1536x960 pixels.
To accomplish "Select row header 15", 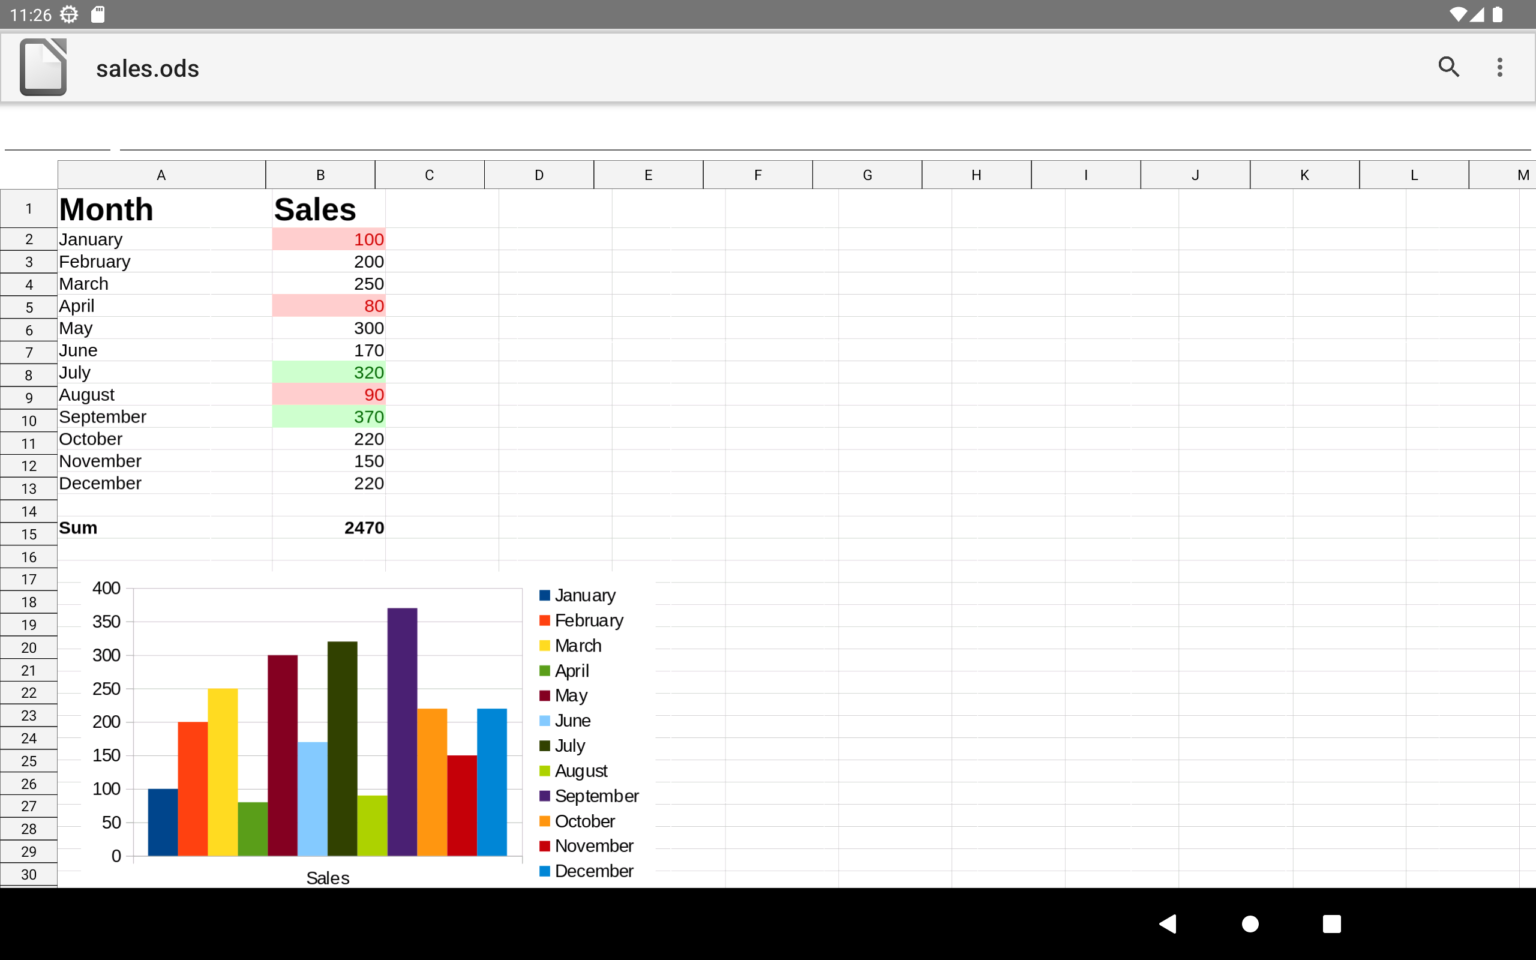I will [28, 534].
